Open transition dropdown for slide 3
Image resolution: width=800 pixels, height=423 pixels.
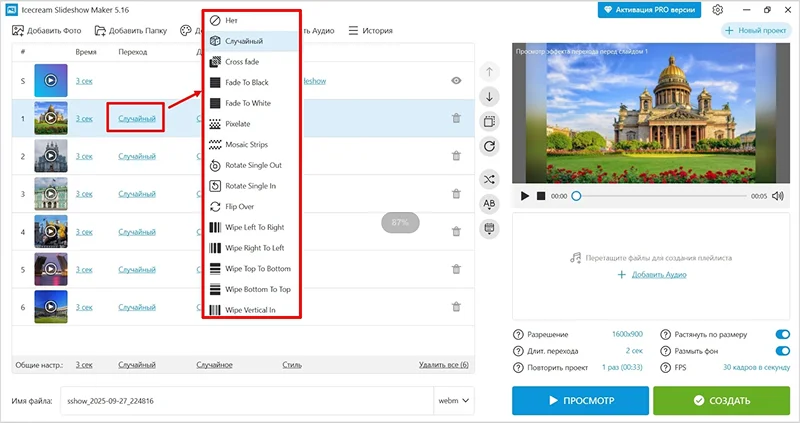coord(137,194)
